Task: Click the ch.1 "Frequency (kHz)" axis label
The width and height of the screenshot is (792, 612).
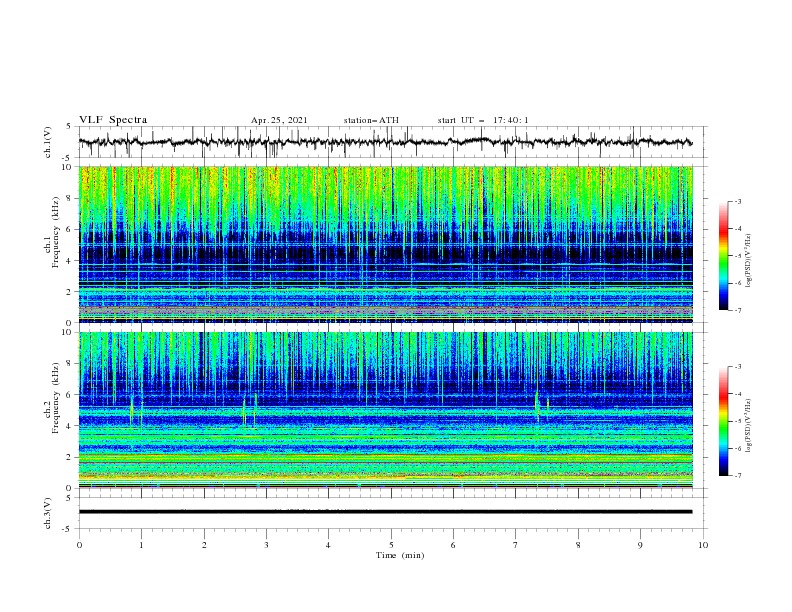Action: pos(56,233)
